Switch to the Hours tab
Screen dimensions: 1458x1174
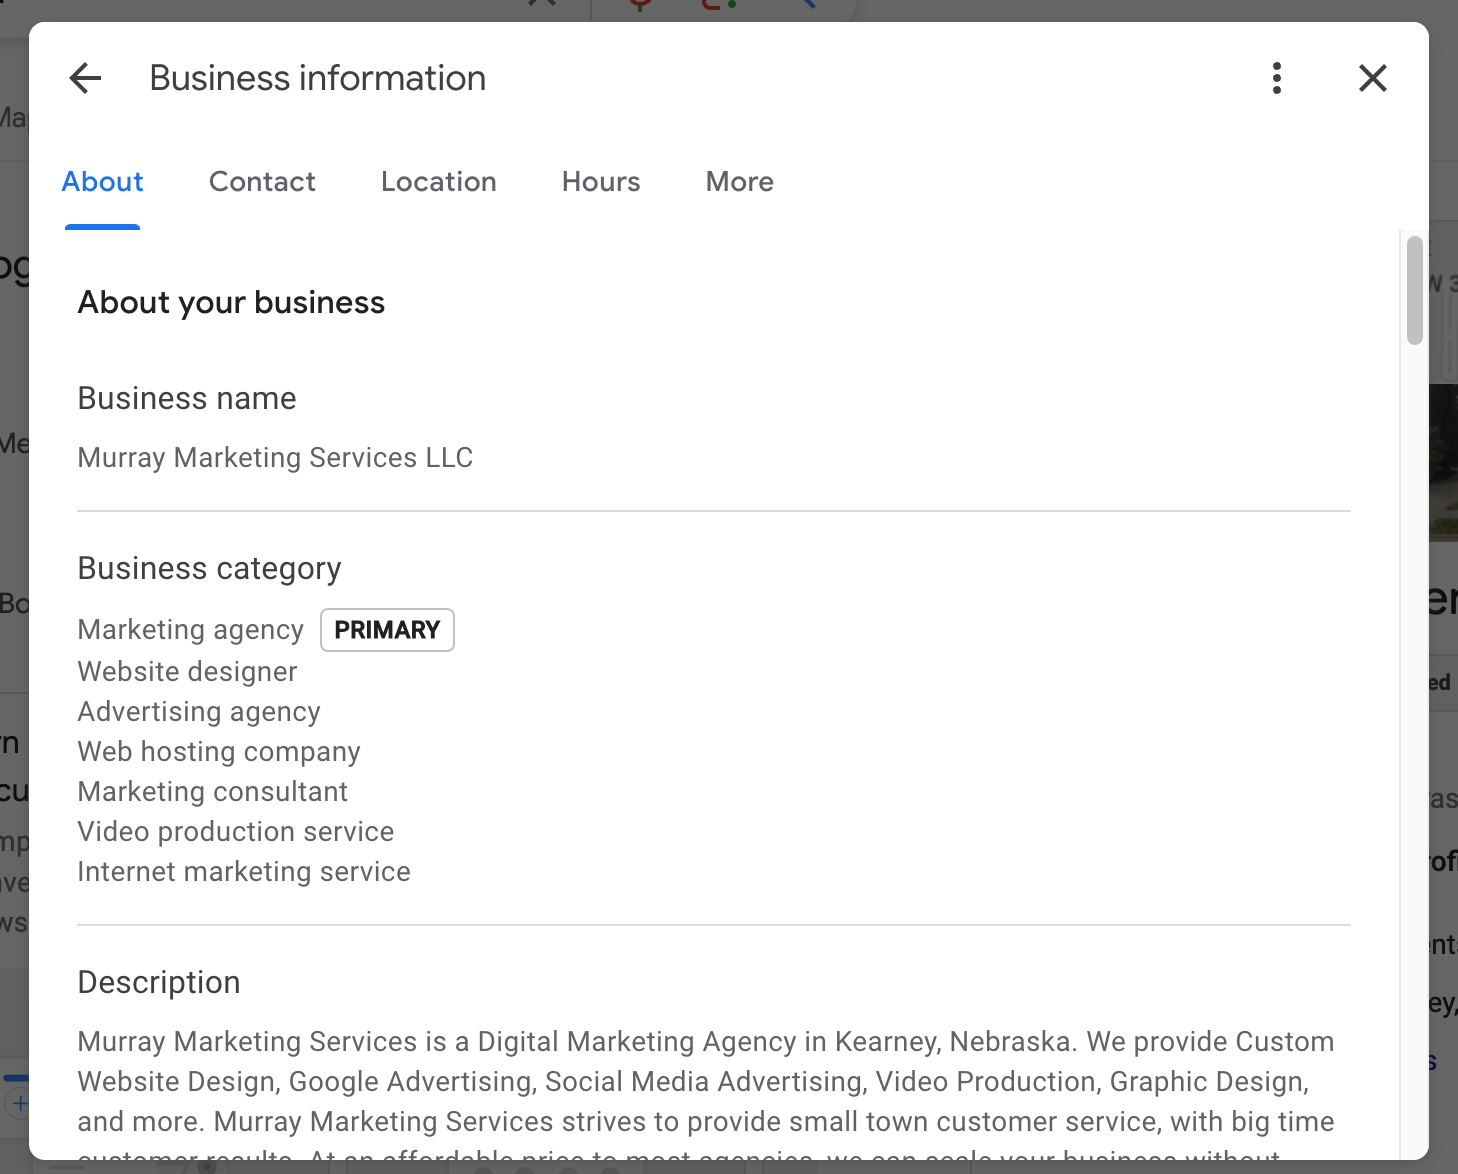pos(601,182)
